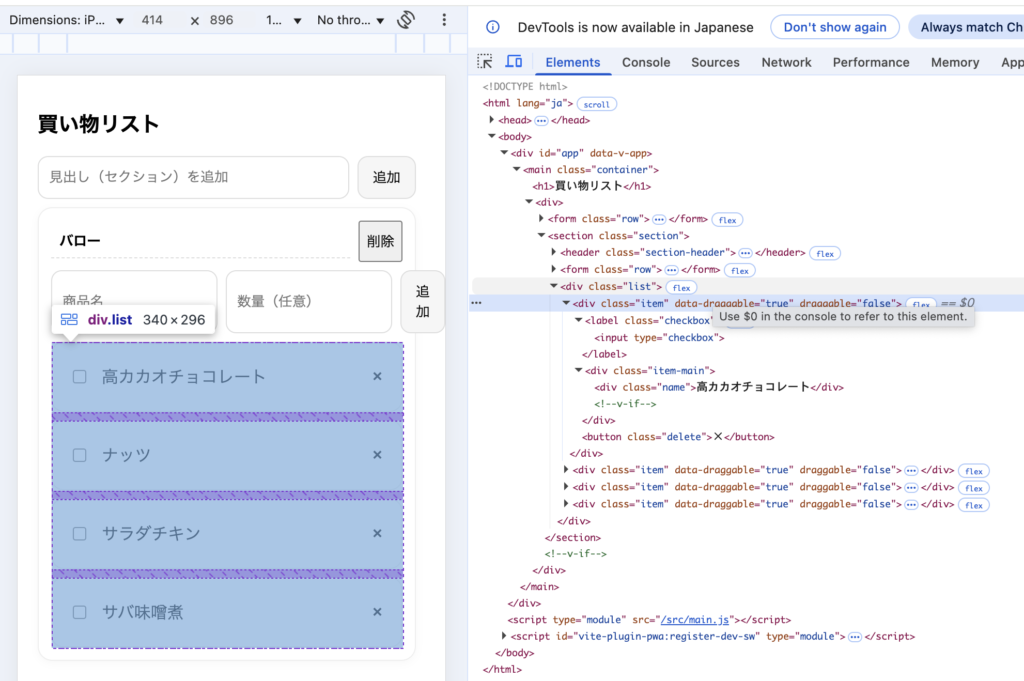1024x681 pixels.
Task: Open the Dimensions device dropdown
Action: tap(66, 20)
